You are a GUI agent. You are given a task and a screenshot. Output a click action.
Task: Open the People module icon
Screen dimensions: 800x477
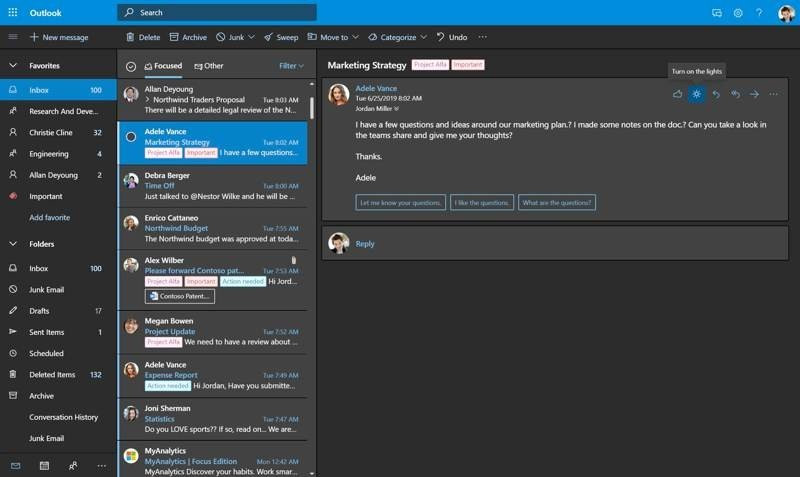73,465
